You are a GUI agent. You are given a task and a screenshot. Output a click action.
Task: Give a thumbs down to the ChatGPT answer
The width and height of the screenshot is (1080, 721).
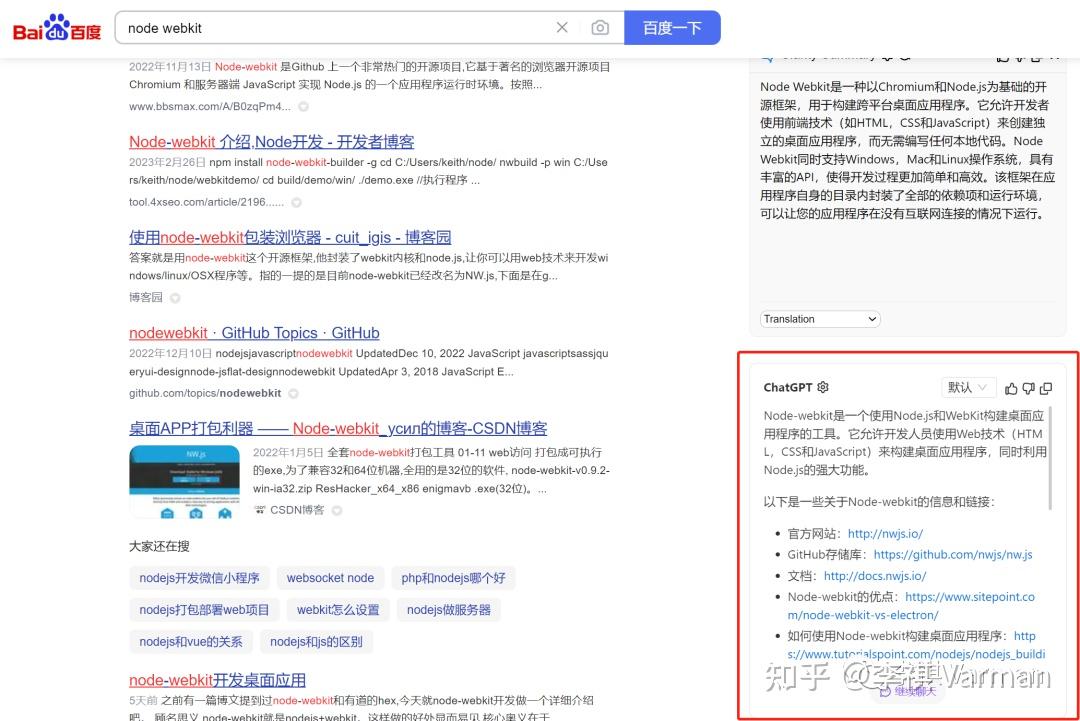pos(1028,389)
